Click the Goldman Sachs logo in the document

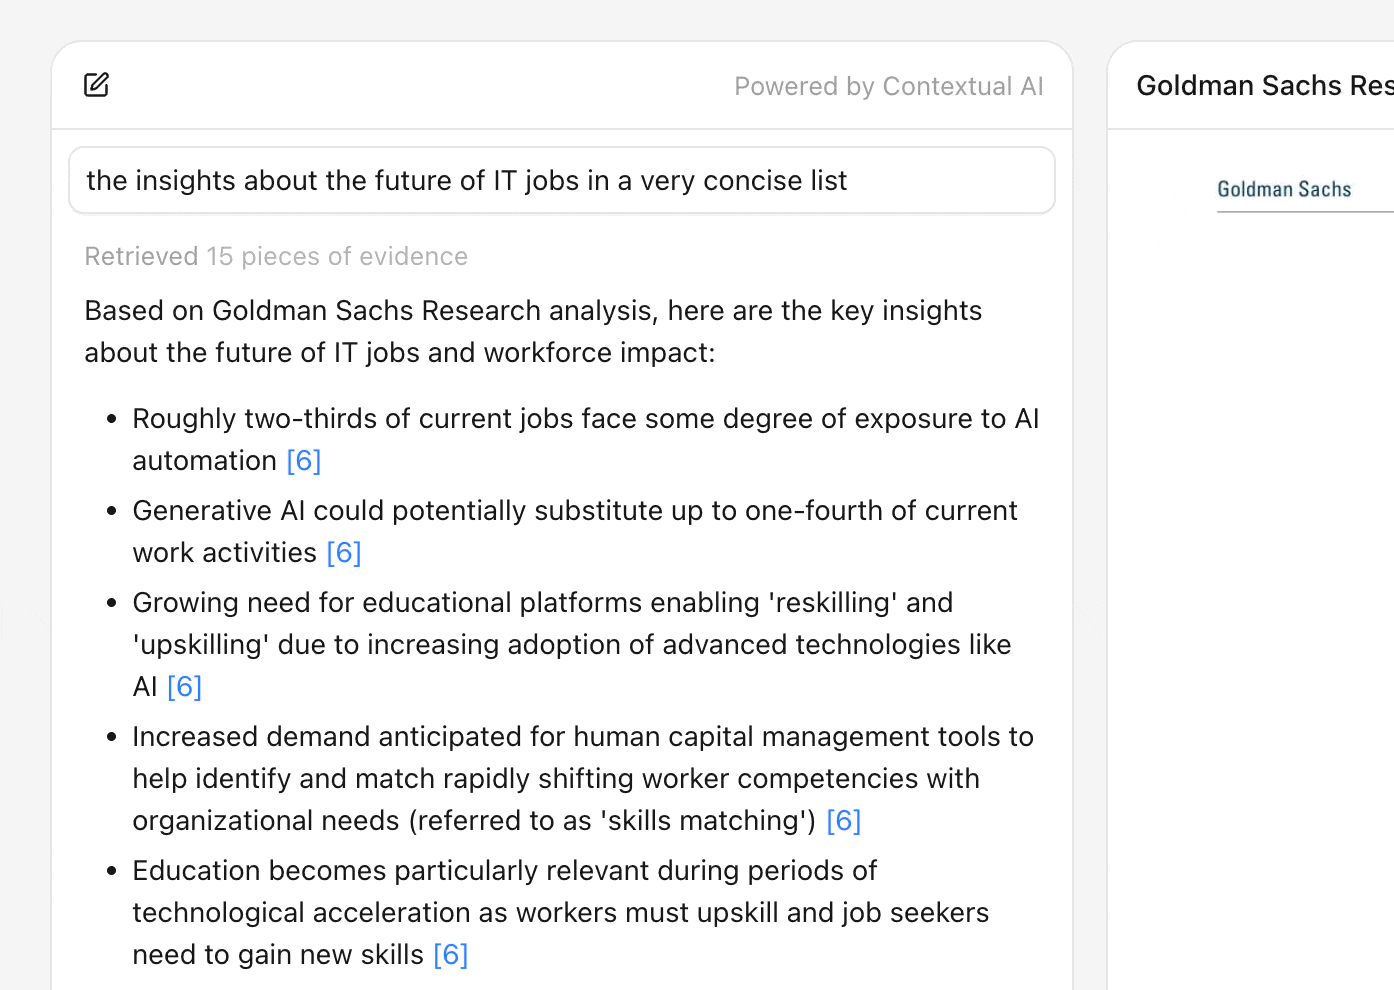click(1284, 190)
